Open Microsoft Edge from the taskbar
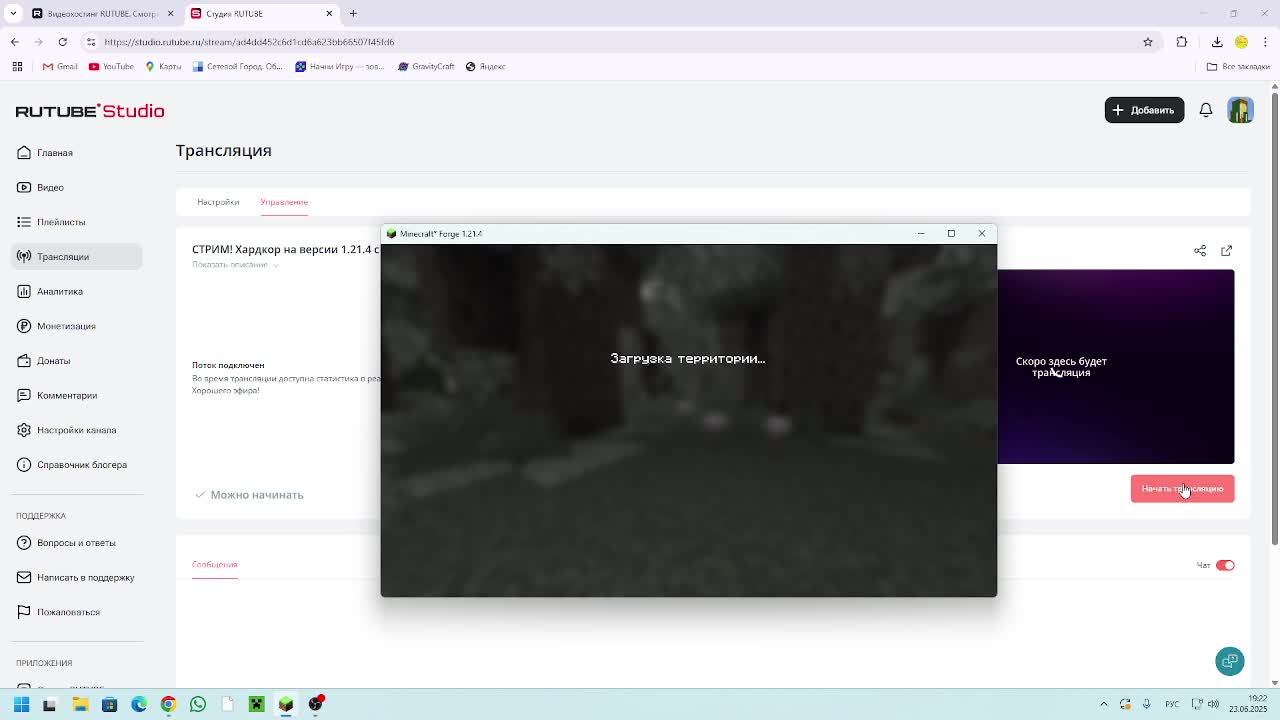Image resolution: width=1280 pixels, height=720 pixels. [139, 704]
